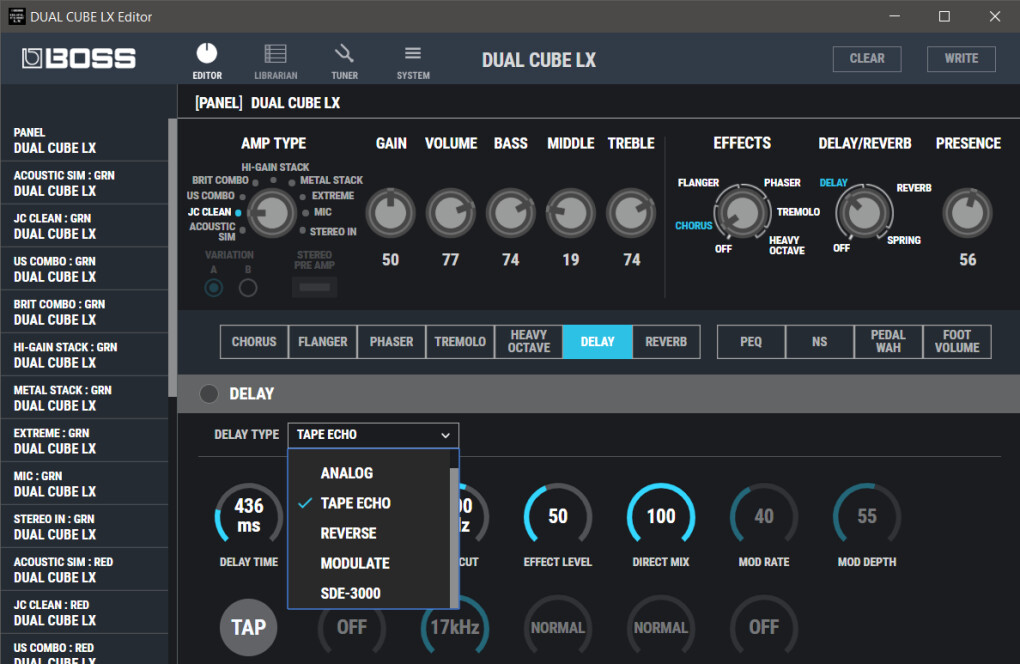1020x664 pixels.
Task: Toggle the Delay effect on/off button
Action: click(209, 393)
